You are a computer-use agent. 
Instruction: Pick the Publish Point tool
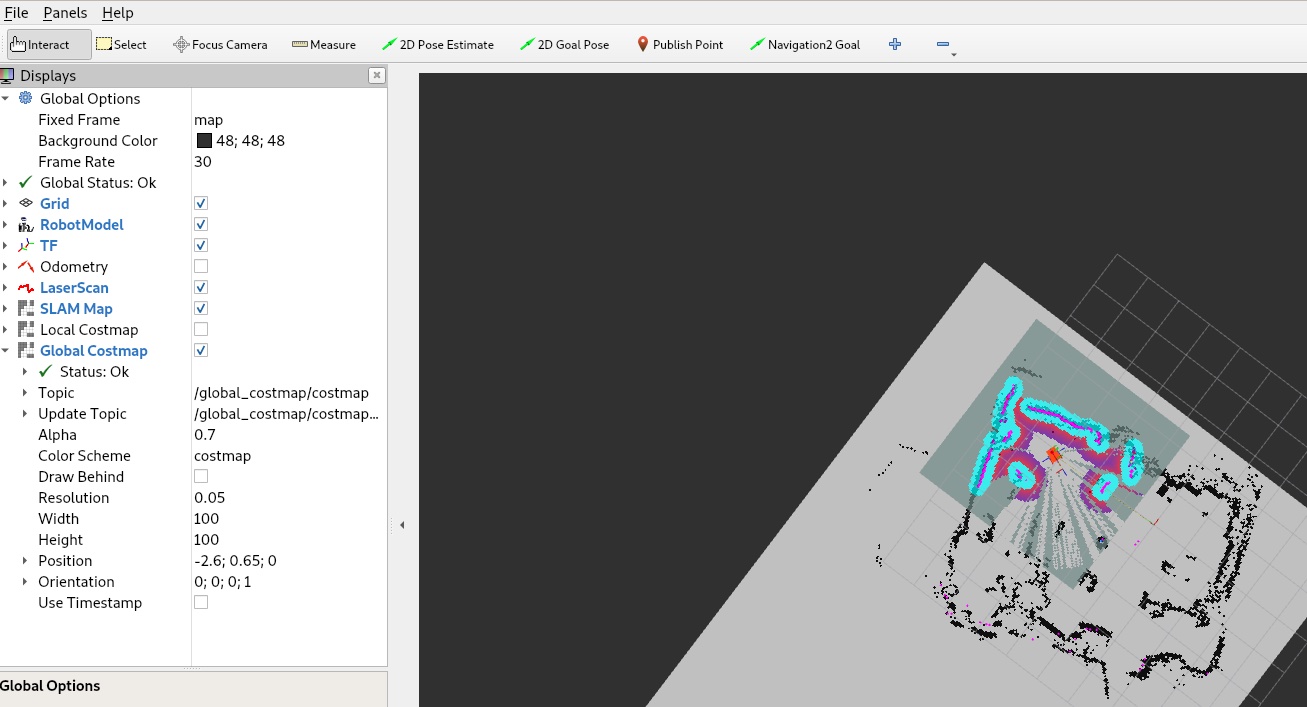click(680, 44)
